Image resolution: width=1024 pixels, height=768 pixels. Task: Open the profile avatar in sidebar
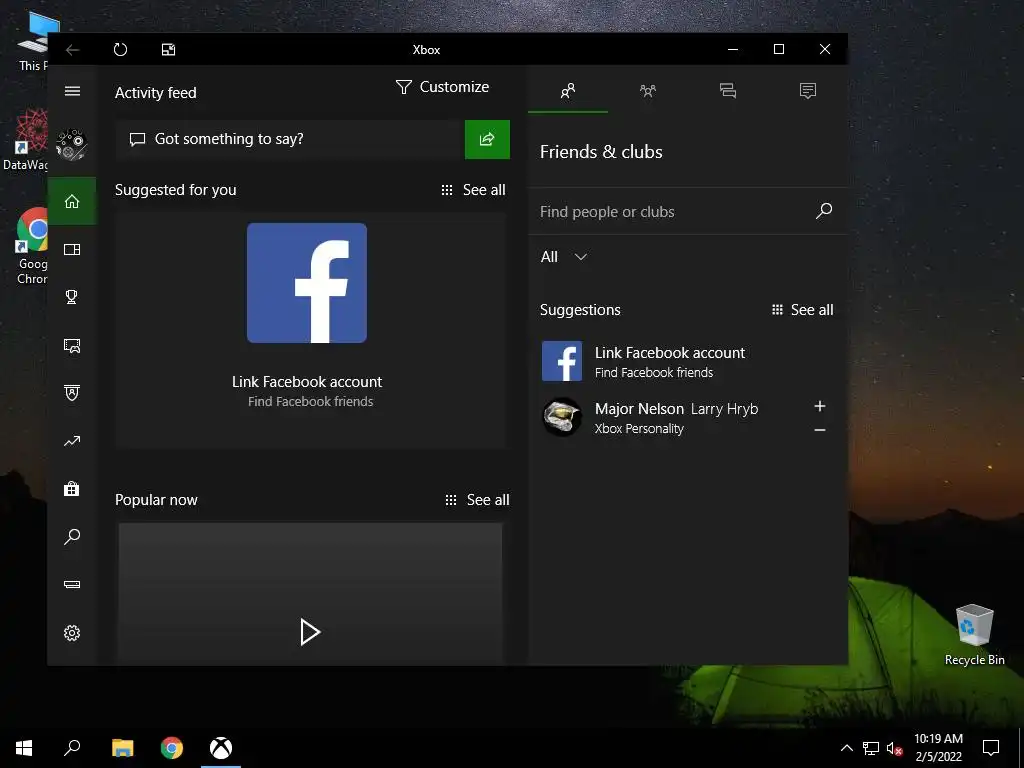(x=72, y=144)
